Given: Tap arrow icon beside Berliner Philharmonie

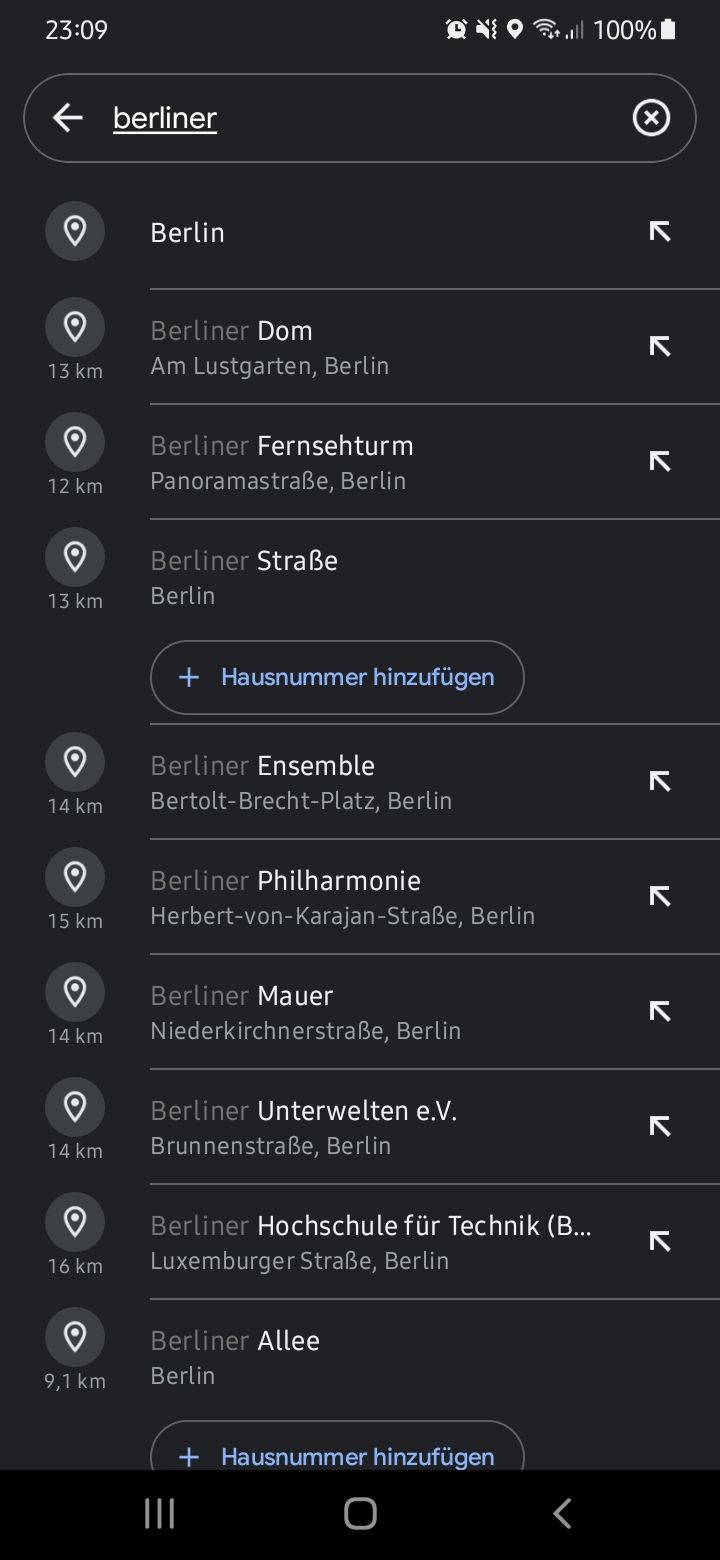Looking at the screenshot, I should pyautogui.click(x=659, y=897).
